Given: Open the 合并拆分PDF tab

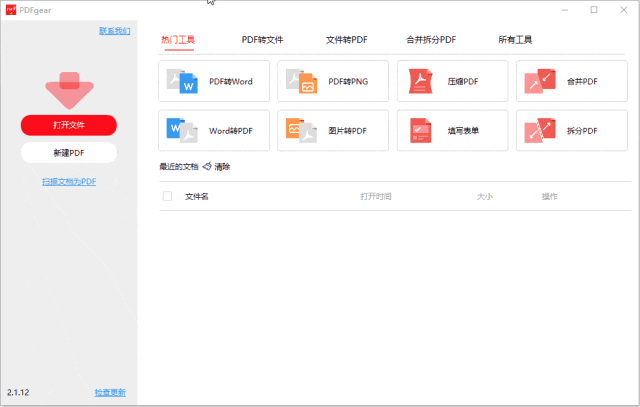Looking at the screenshot, I should point(431,40).
